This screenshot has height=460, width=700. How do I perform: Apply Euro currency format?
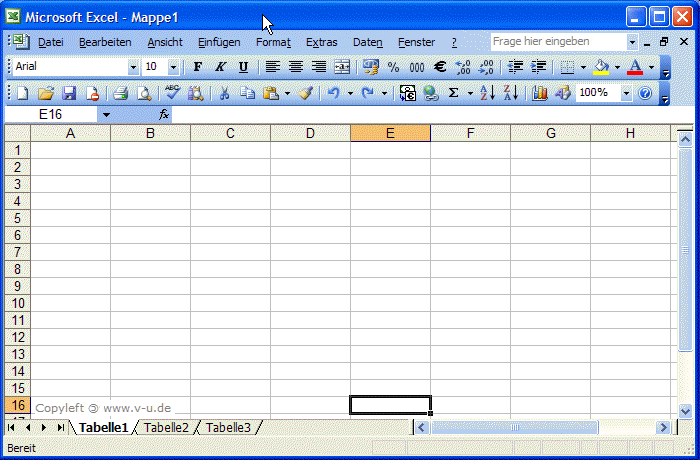(x=440, y=67)
